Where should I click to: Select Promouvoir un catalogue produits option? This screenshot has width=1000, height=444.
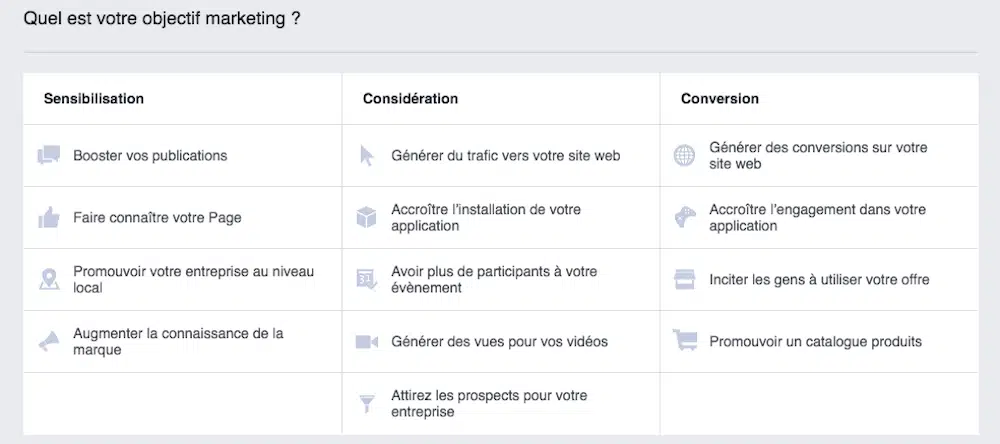click(x=815, y=342)
